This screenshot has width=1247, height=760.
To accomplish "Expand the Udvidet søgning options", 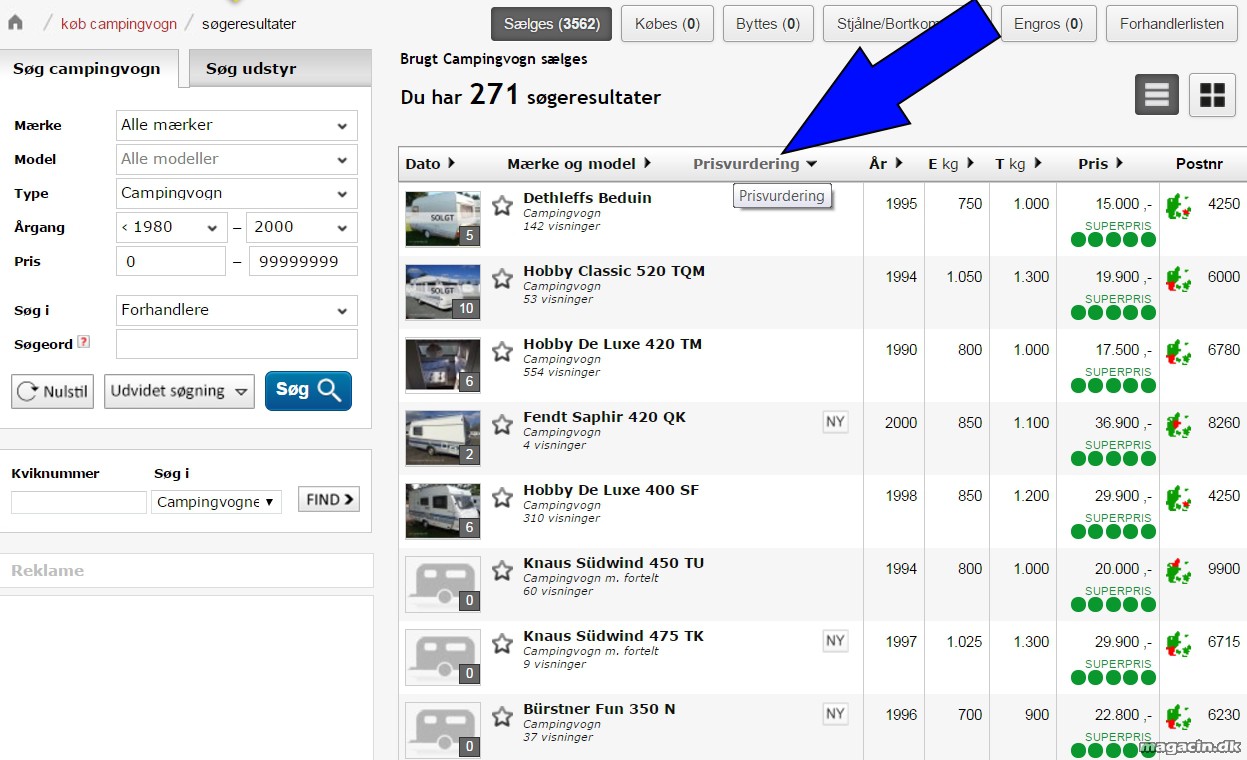I will pyautogui.click(x=179, y=391).
